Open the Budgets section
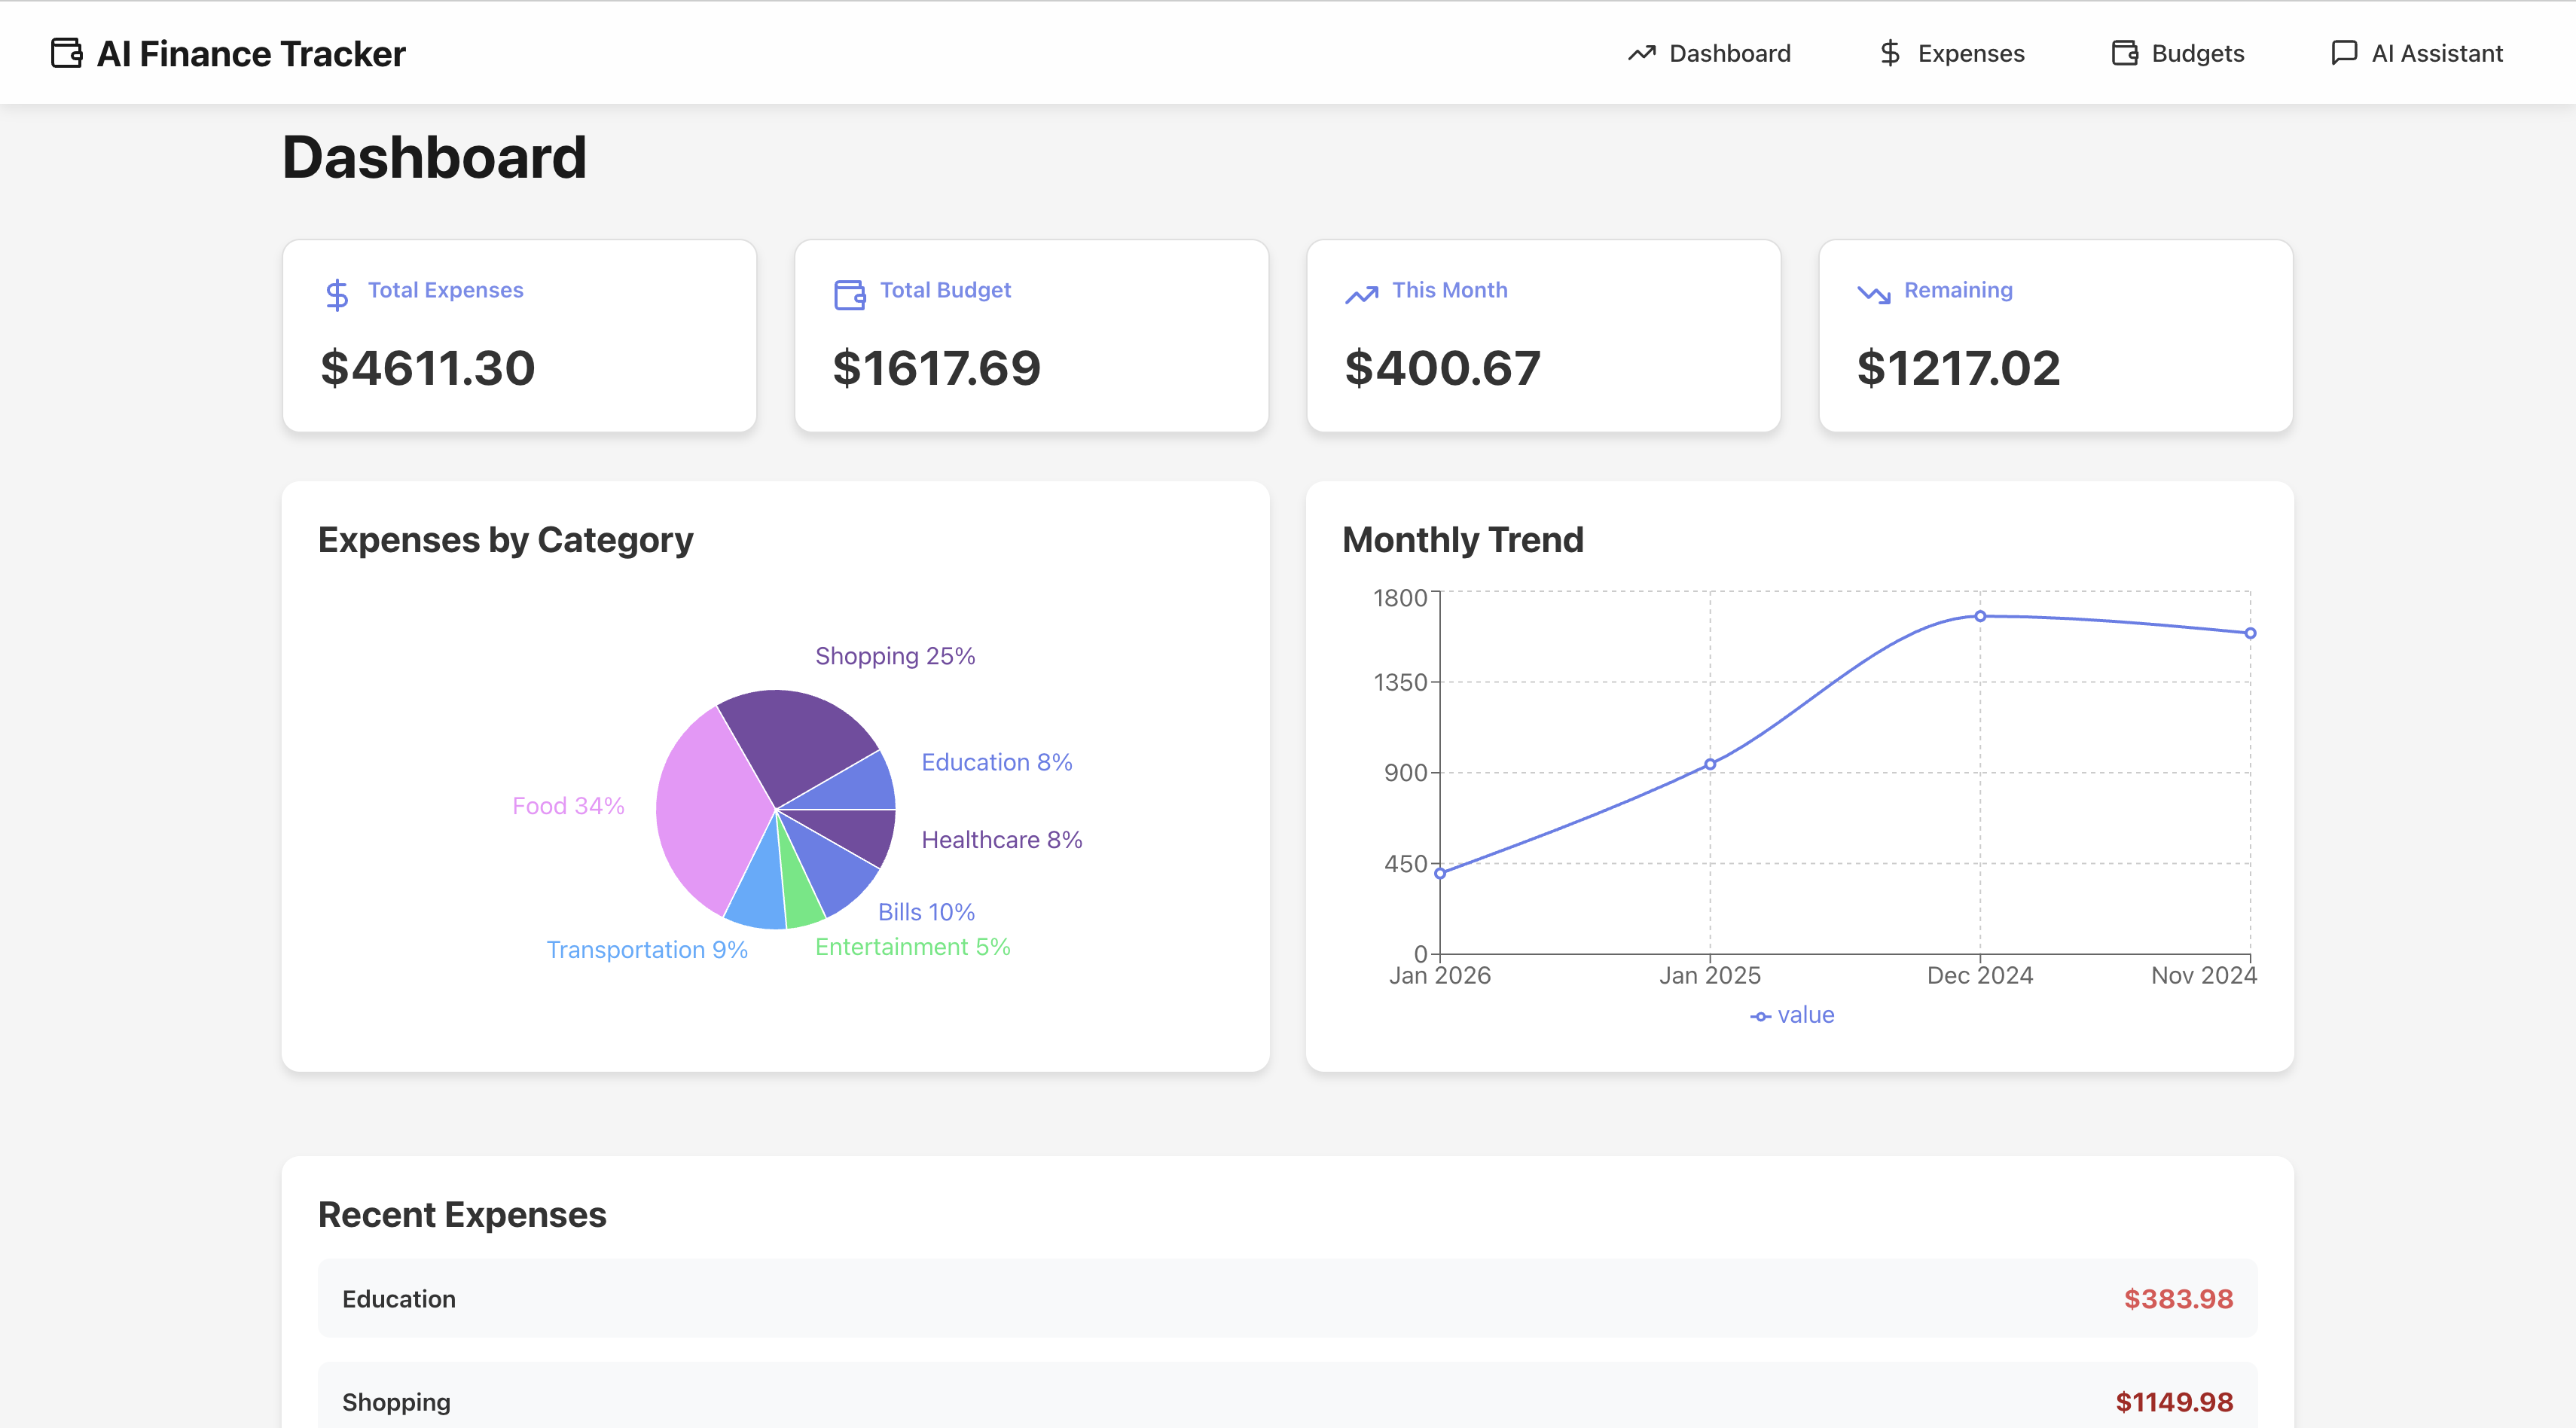The width and height of the screenshot is (2576, 1428). (x=2177, y=53)
